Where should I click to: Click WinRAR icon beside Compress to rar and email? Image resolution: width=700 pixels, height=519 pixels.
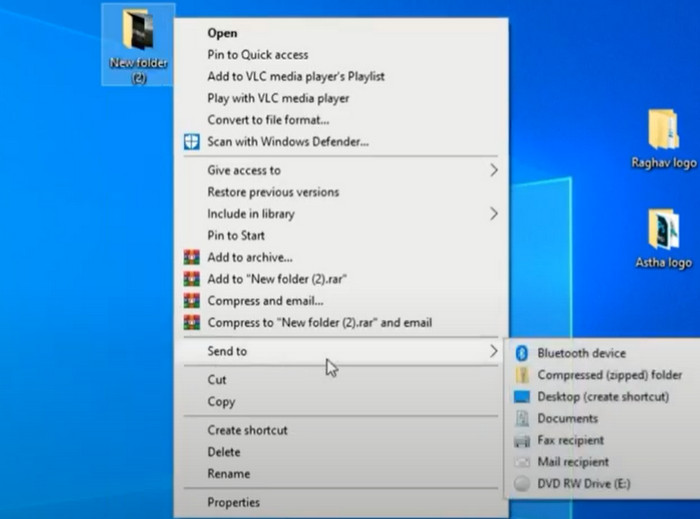pos(192,322)
